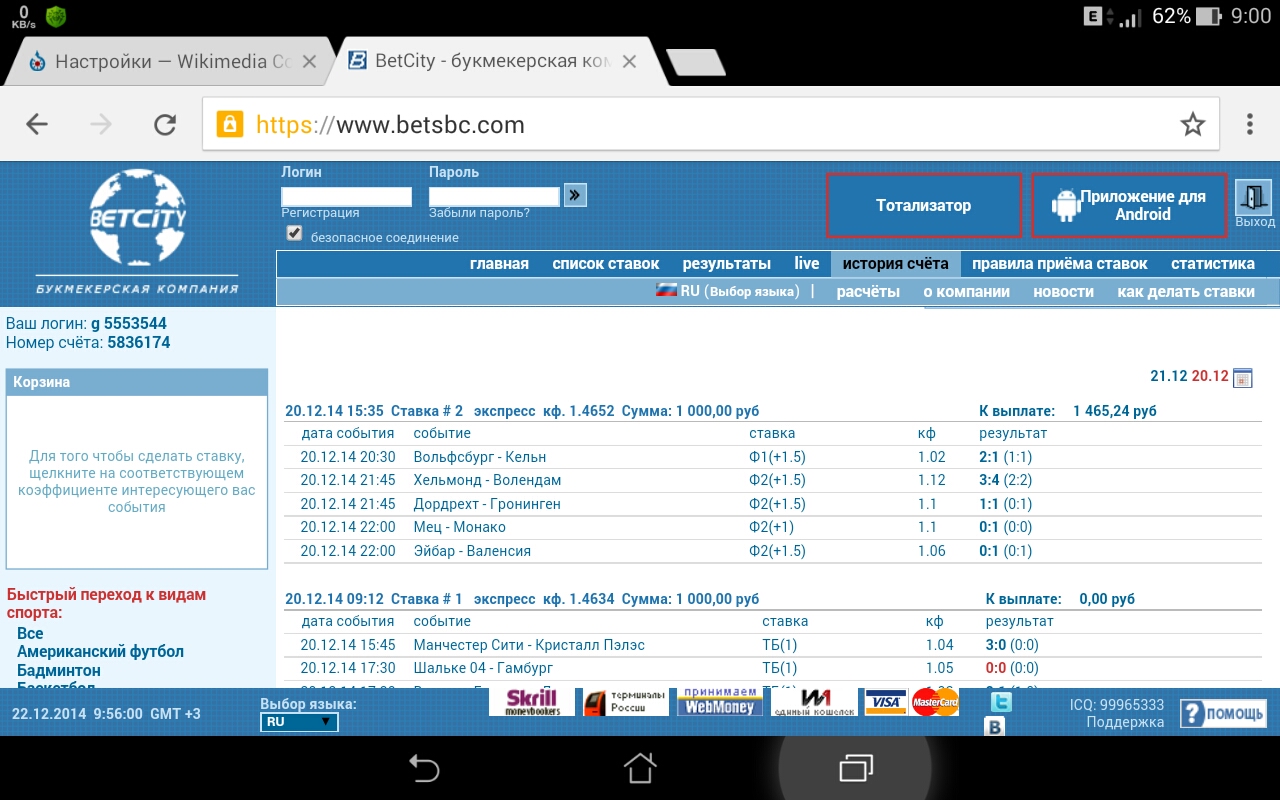Reload the page with refresh icon

pyautogui.click(x=165, y=124)
